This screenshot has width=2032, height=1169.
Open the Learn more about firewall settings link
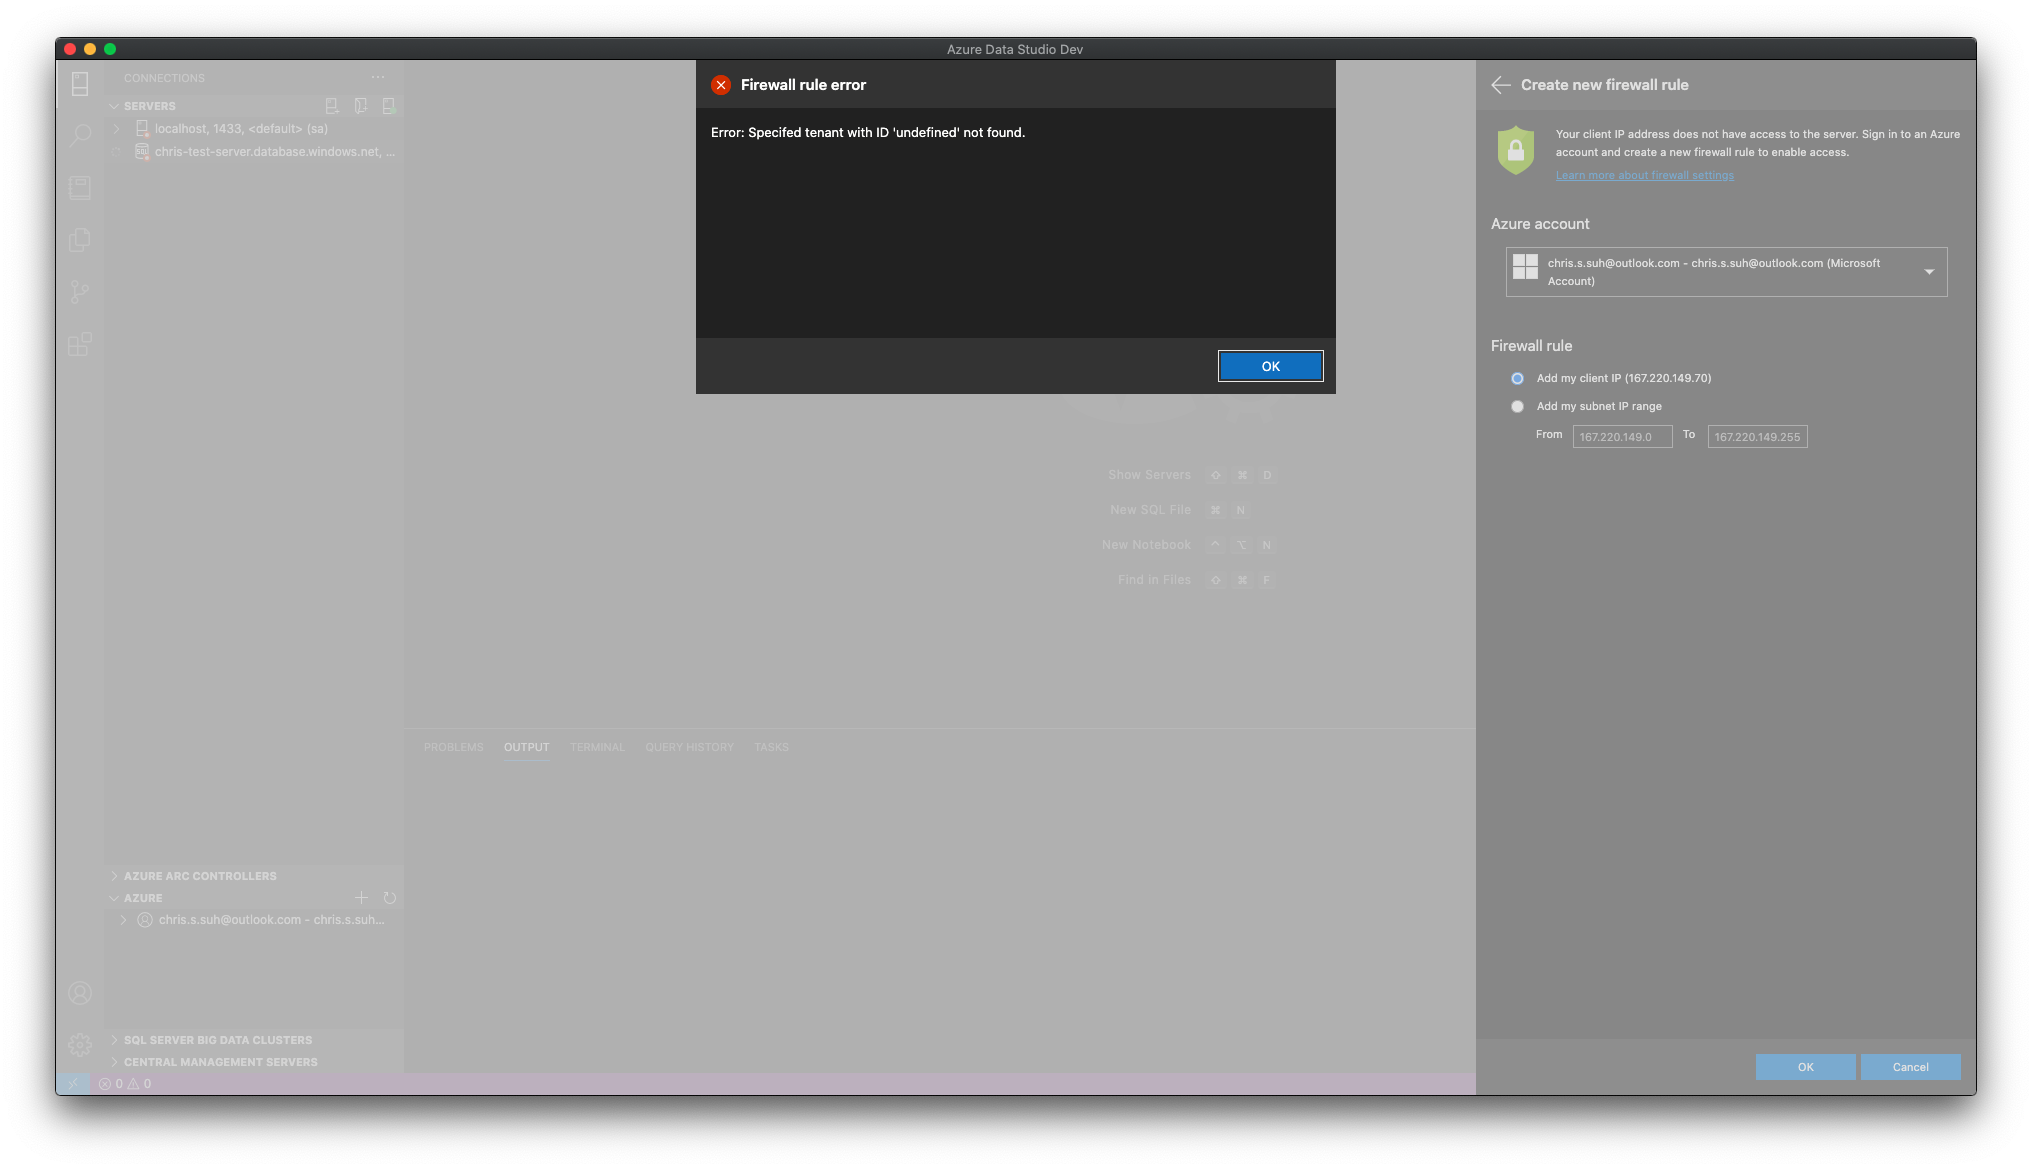click(x=1644, y=174)
